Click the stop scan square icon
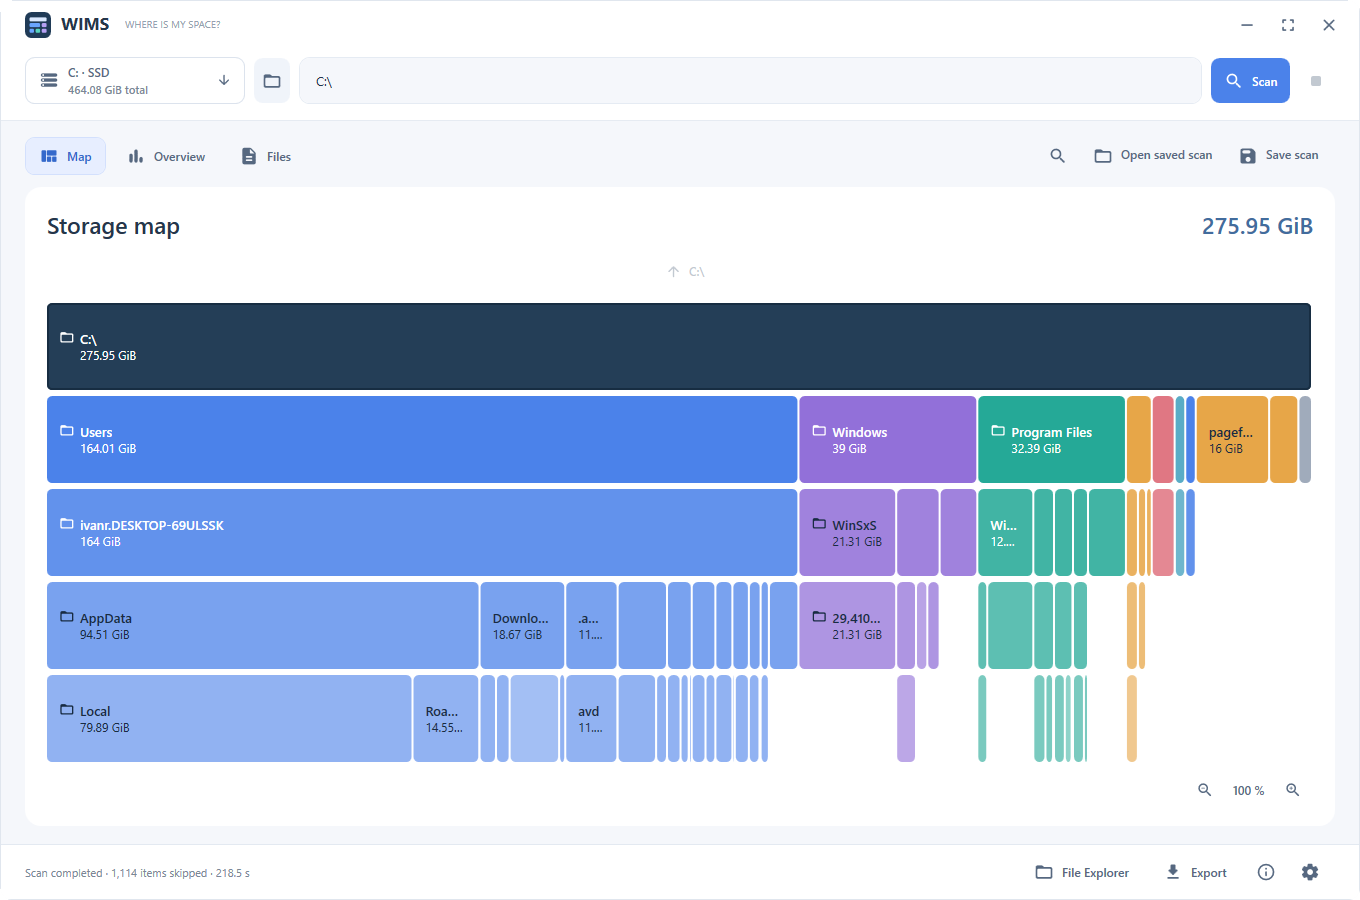The width and height of the screenshot is (1360, 900). (x=1316, y=81)
